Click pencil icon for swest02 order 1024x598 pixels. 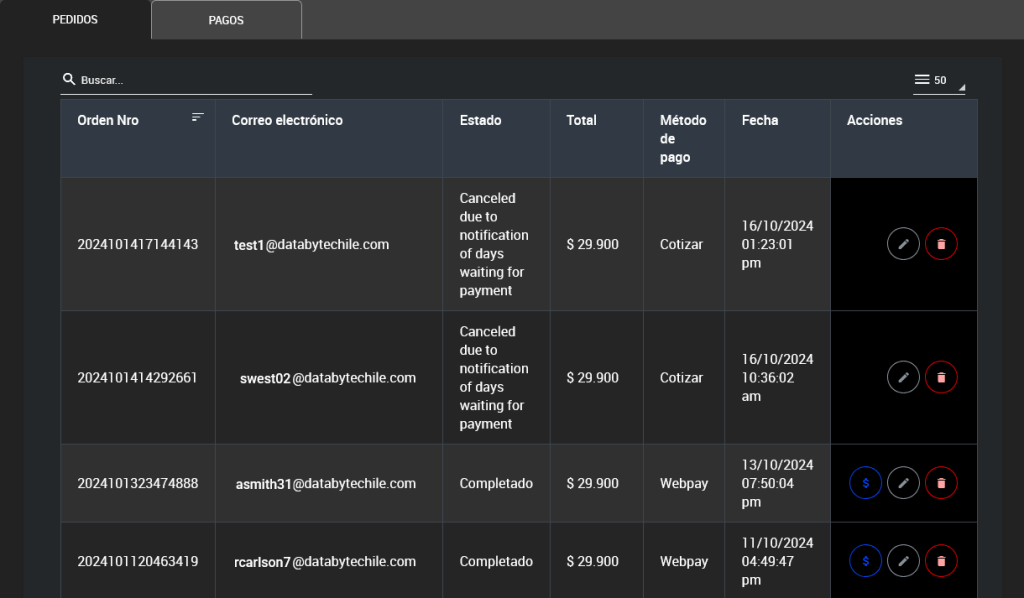(903, 377)
